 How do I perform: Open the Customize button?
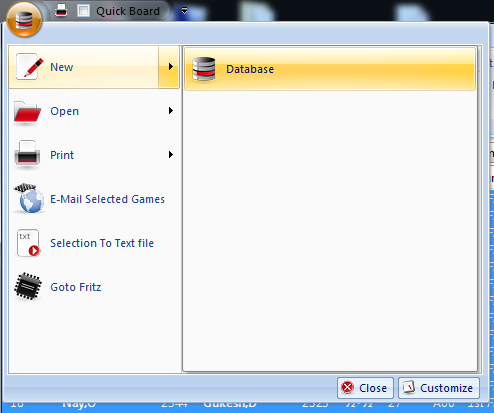(x=439, y=388)
